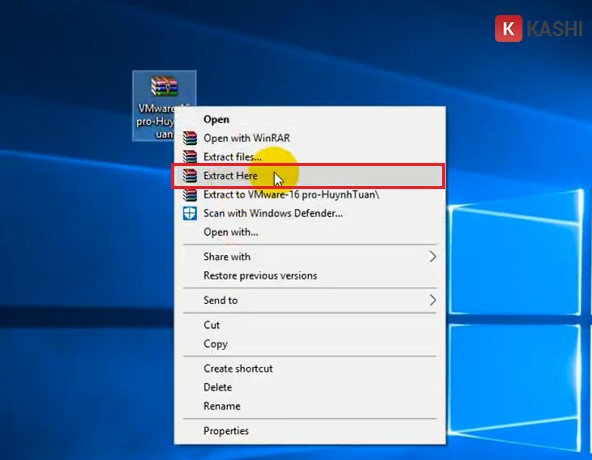The image size is (592, 460).
Task: Expand the Share with submenu arrow
Action: (433, 257)
